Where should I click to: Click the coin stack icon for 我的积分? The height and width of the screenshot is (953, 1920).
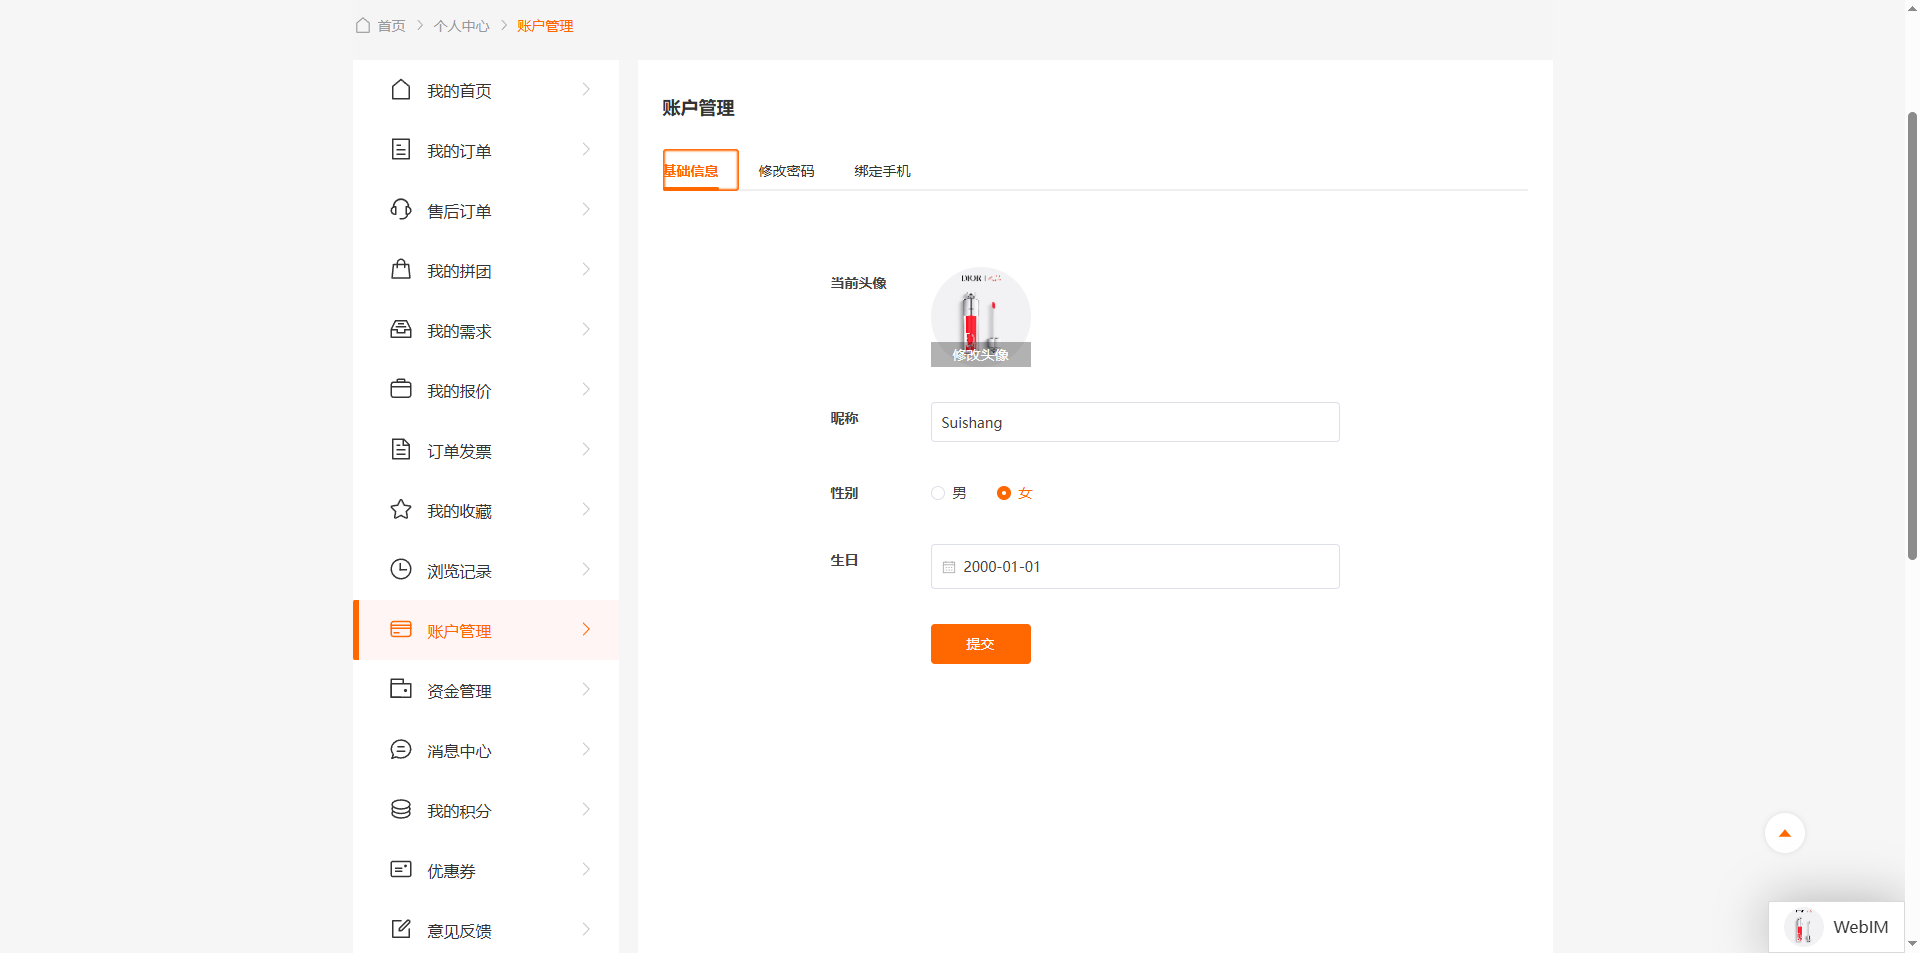[400, 810]
